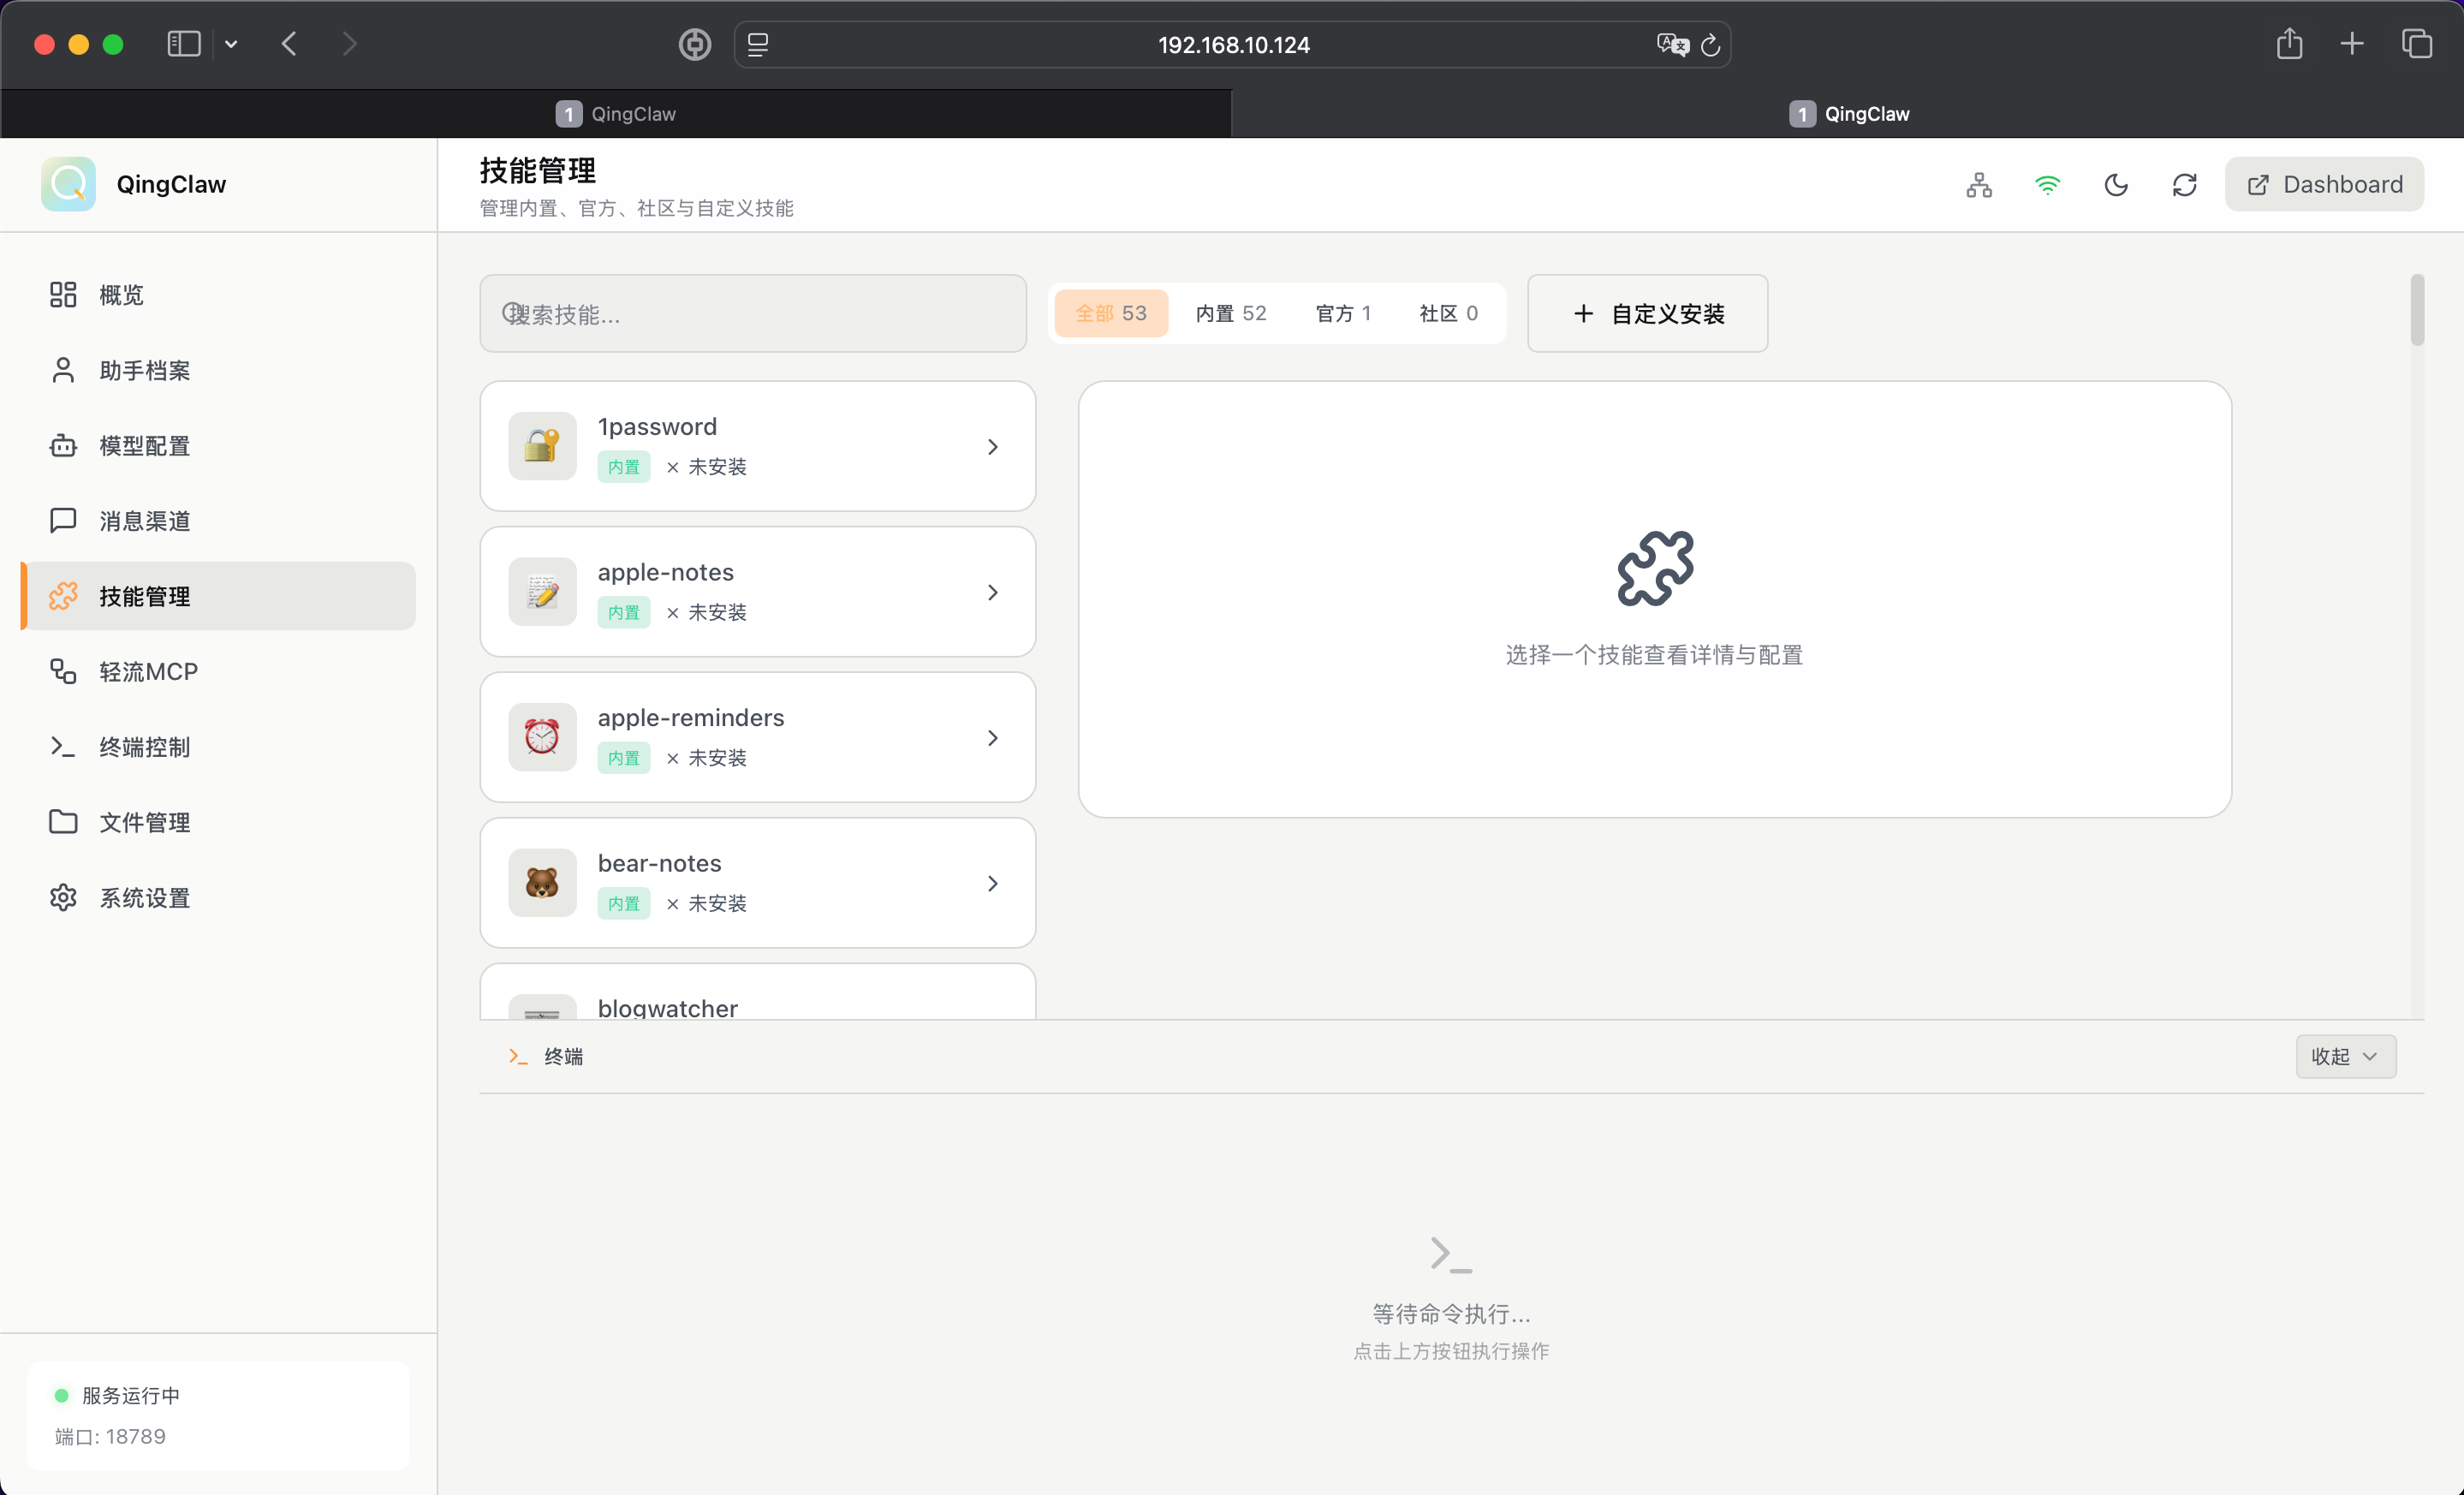Click the 1password lock icon

pyautogui.click(x=542, y=446)
